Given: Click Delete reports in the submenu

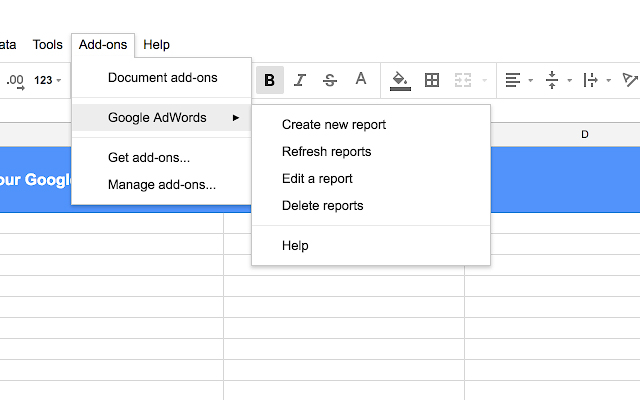Looking at the screenshot, I should (x=323, y=206).
